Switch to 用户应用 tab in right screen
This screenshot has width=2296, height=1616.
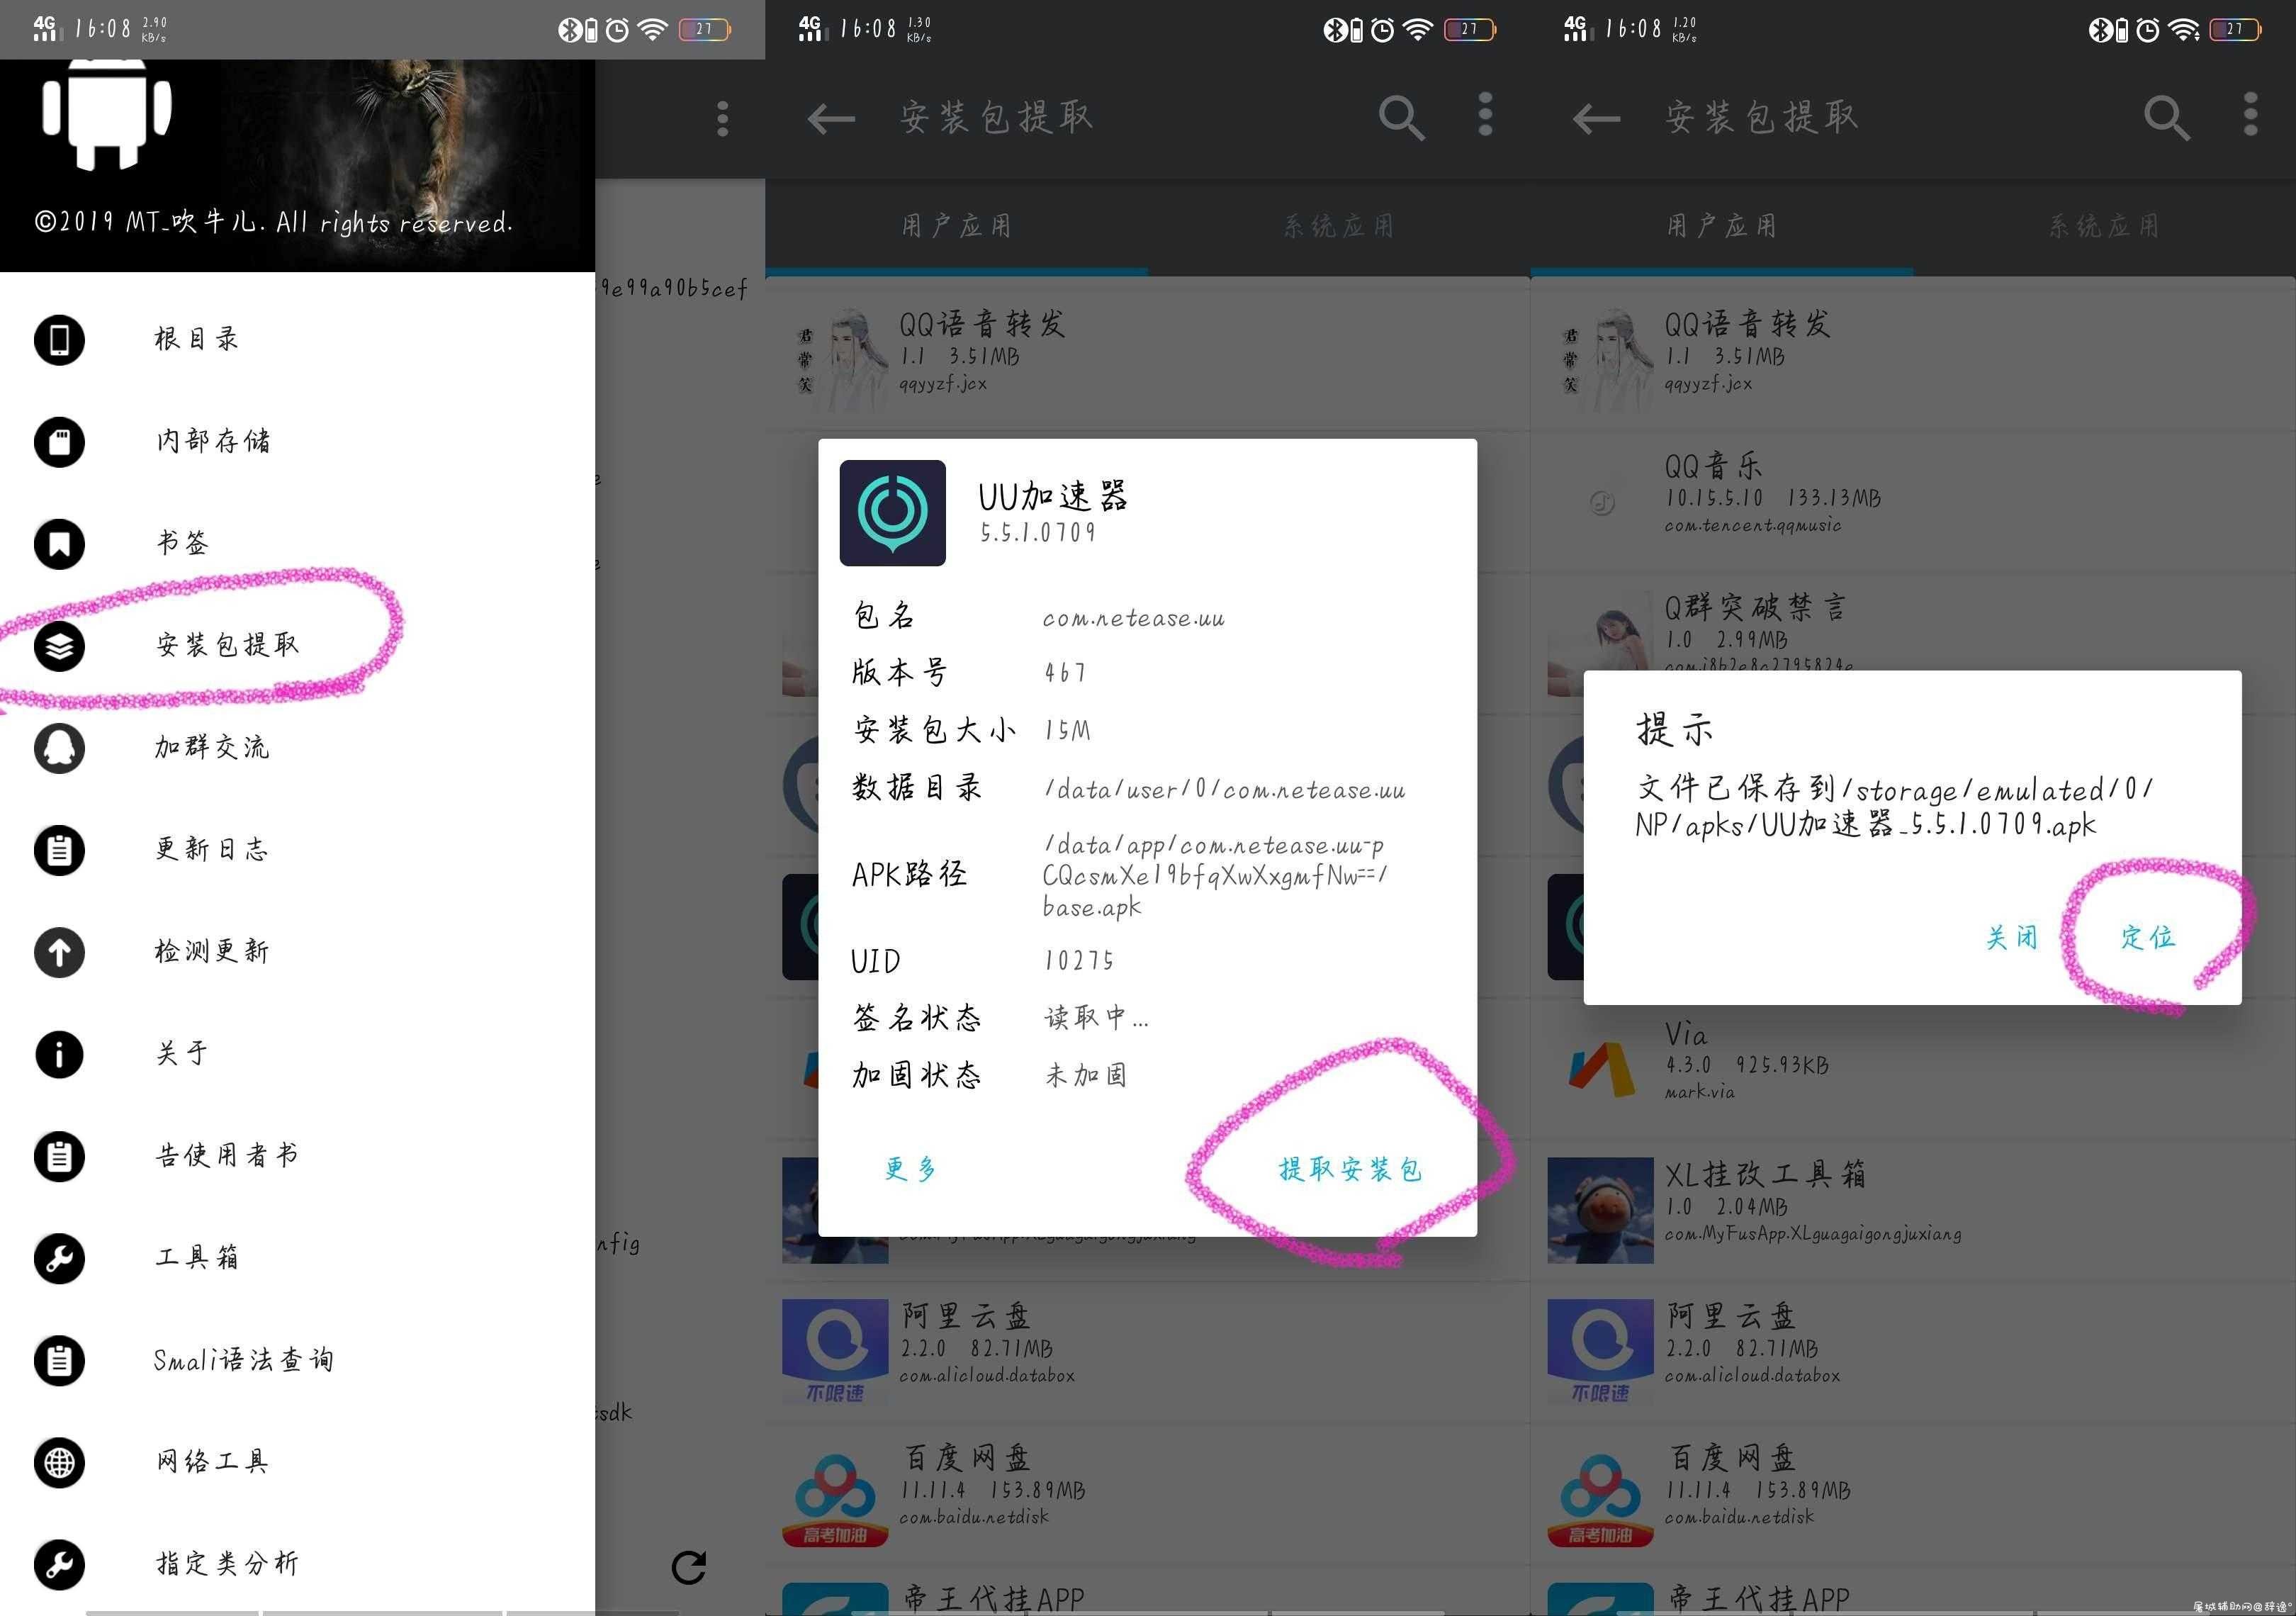tap(1721, 226)
